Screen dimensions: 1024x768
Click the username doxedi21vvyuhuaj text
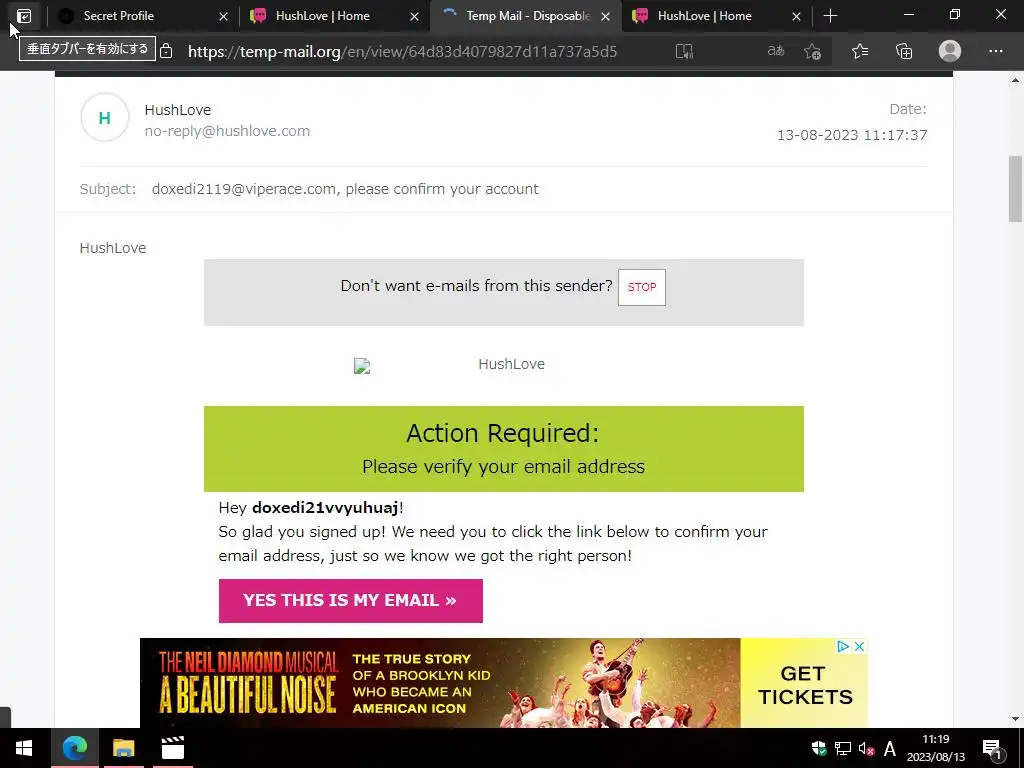(325, 507)
